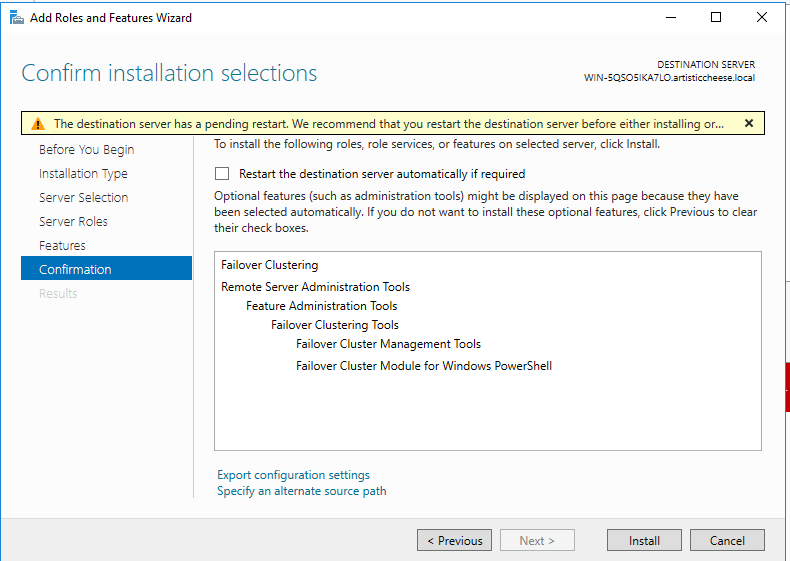Switch to the Server Roles step
The height and width of the screenshot is (561, 790).
73,222
